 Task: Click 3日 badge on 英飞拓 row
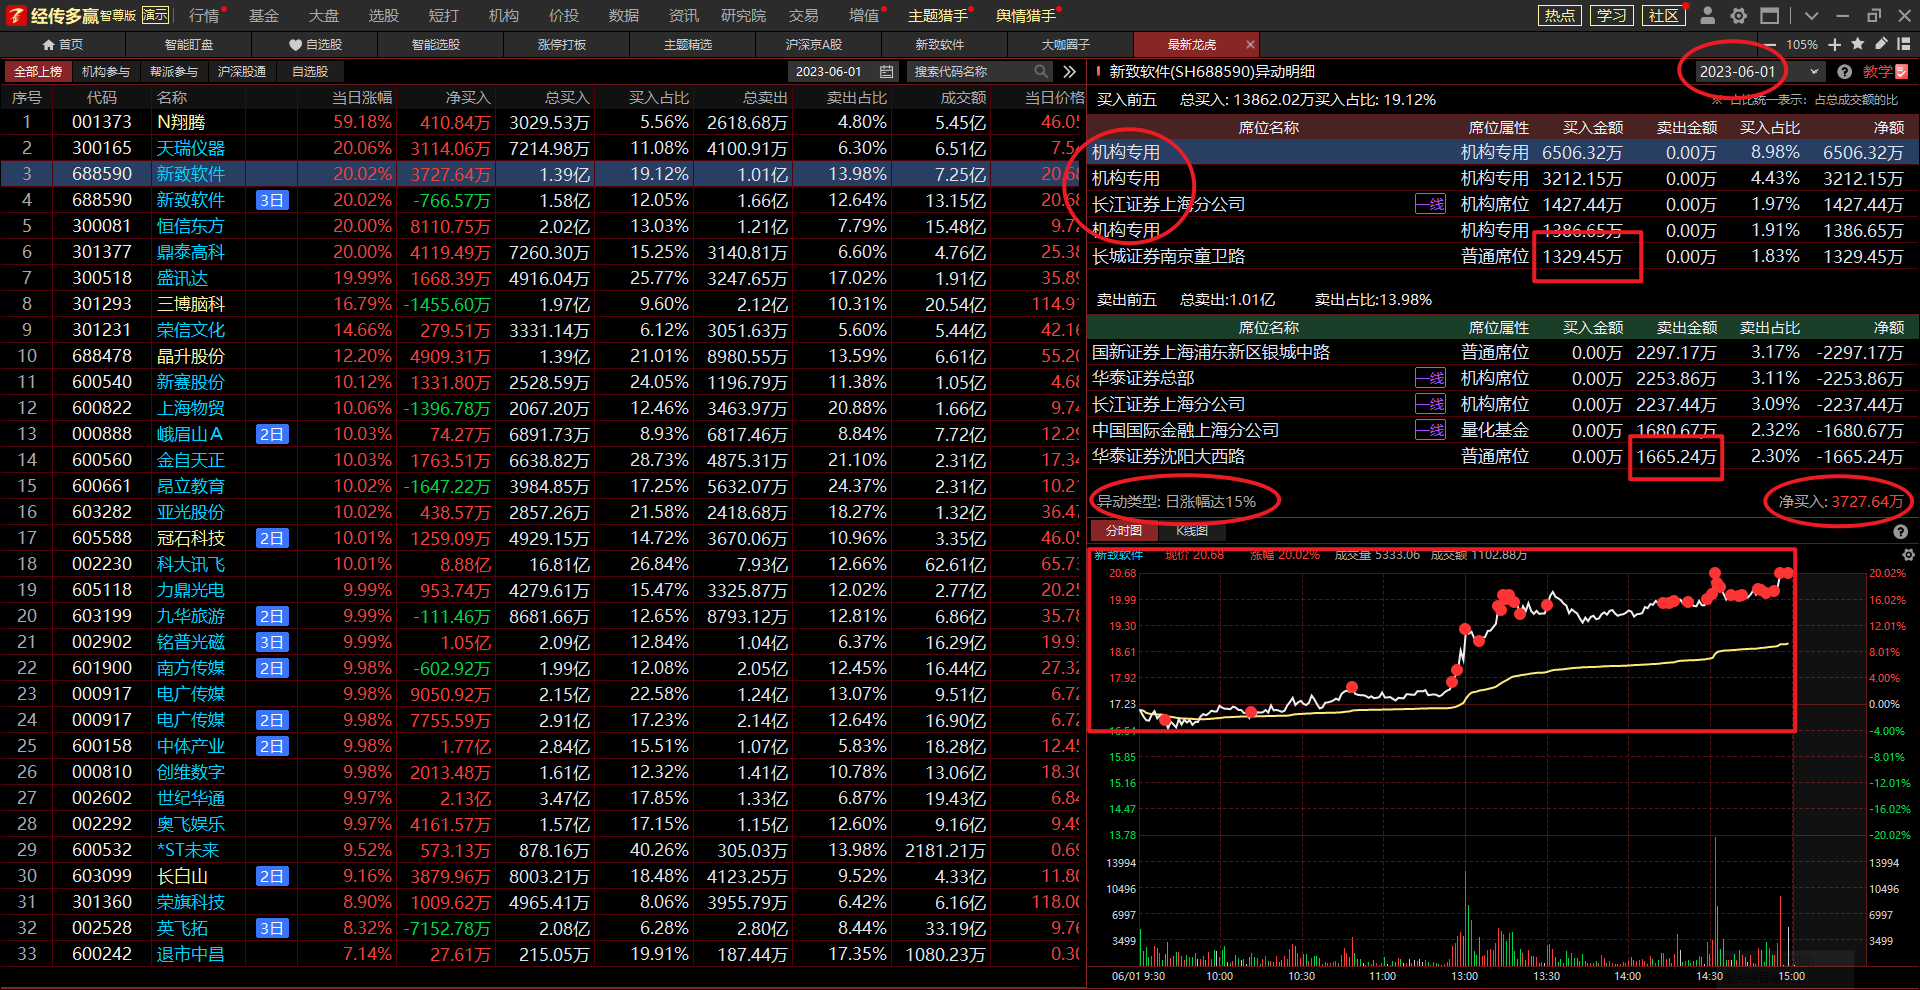click(272, 928)
